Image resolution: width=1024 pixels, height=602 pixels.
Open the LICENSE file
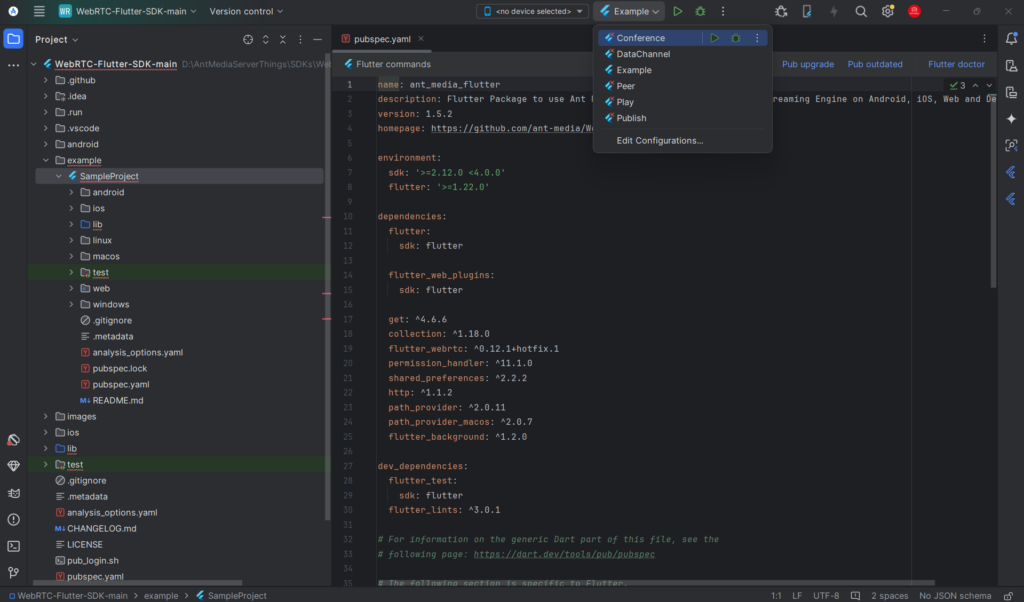coord(84,545)
